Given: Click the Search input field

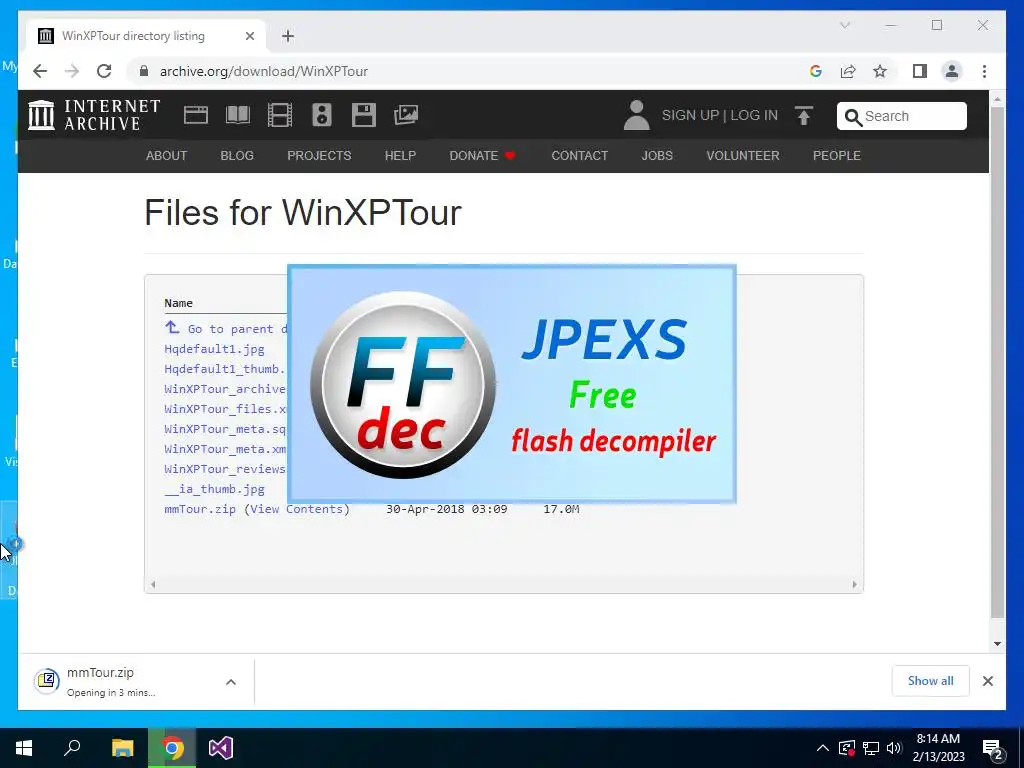Looking at the screenshot, I should (902, 116).
